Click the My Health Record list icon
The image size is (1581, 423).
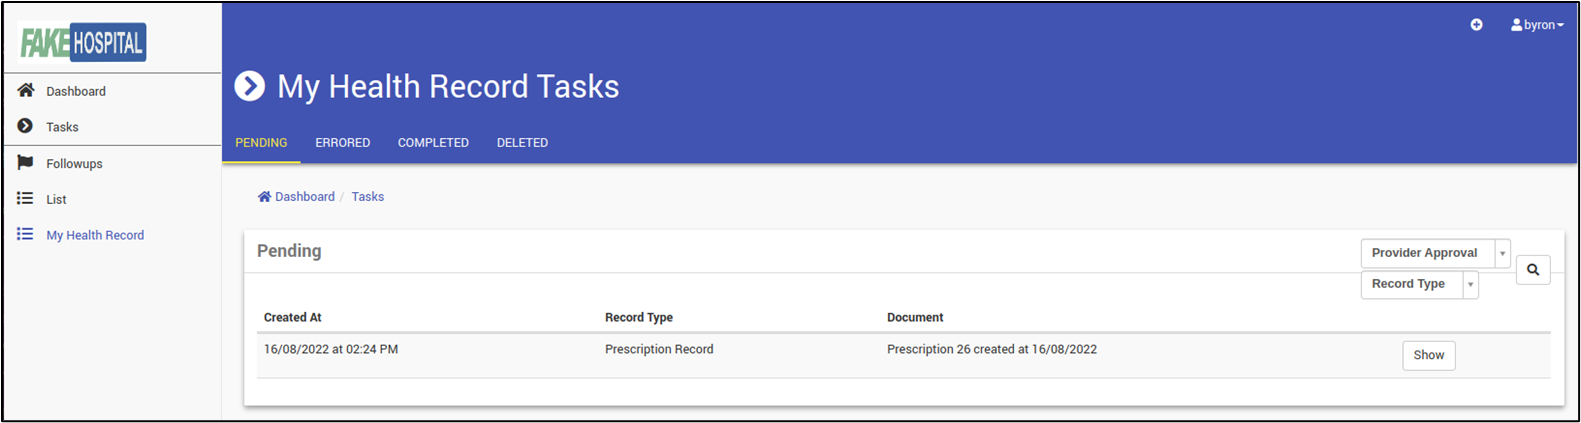[25, 234]
